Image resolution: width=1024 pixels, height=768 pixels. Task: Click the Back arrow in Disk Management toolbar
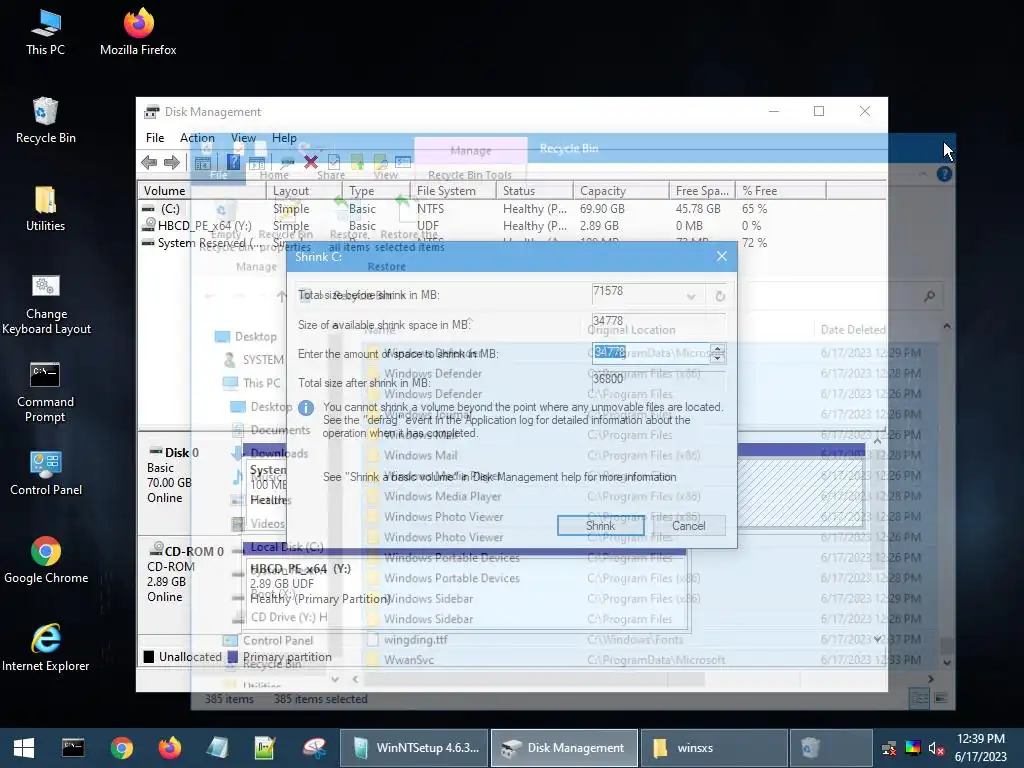pyautogui.click(x=149, y=162)
